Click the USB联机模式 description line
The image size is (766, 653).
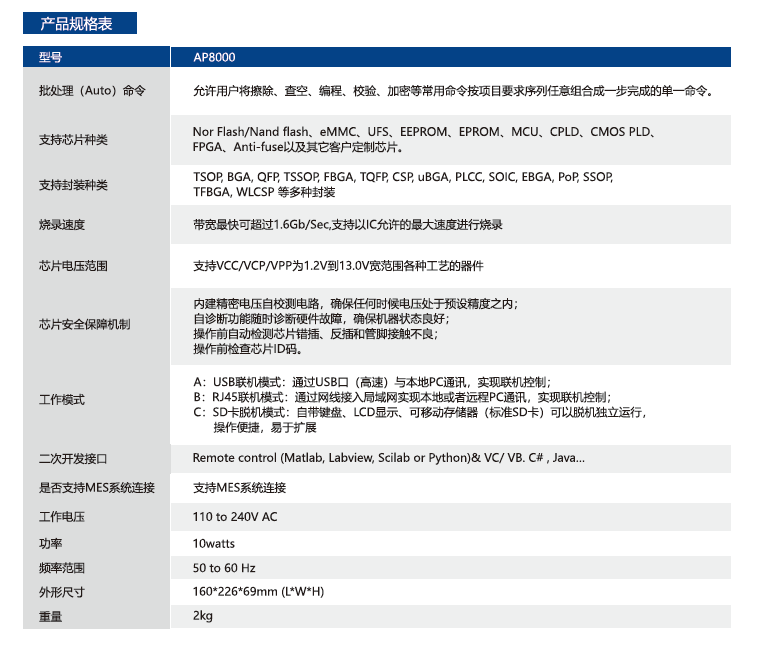click(370, 382)
